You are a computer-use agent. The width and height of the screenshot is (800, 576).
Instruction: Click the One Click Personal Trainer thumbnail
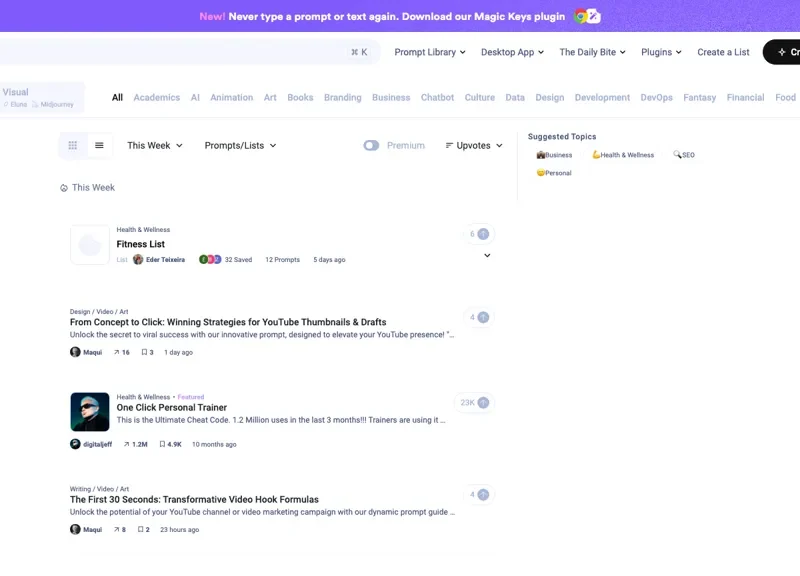[x=90, y=412]
